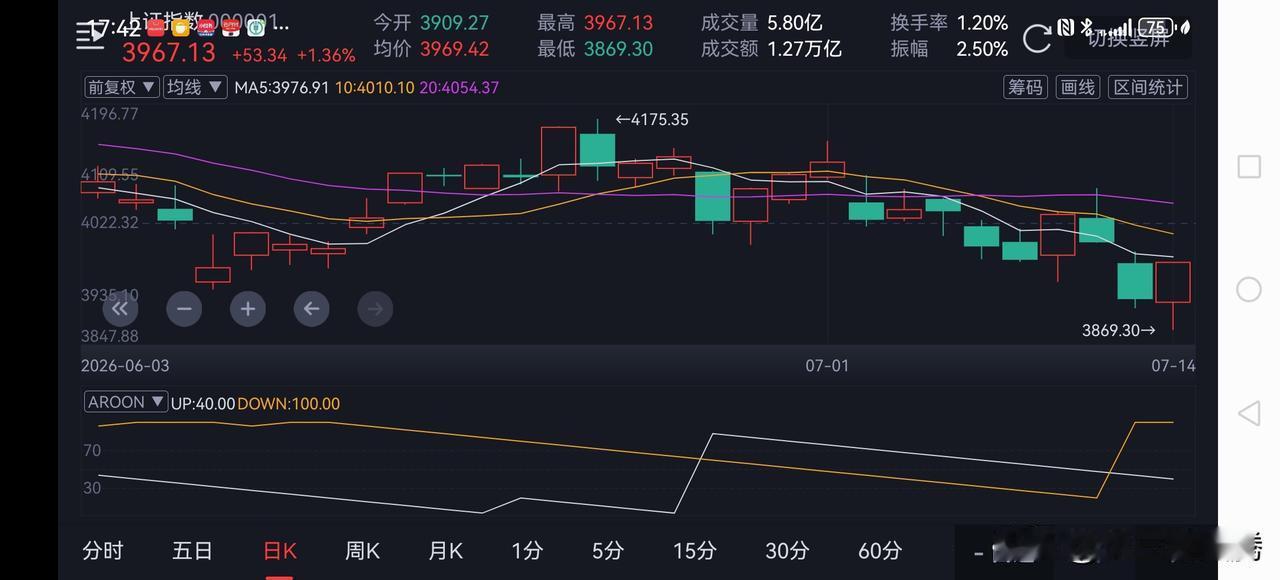The image size is (1280, 580).
Task: Open 筹码 chip distribution button
Action: (x=1026, y=87)
